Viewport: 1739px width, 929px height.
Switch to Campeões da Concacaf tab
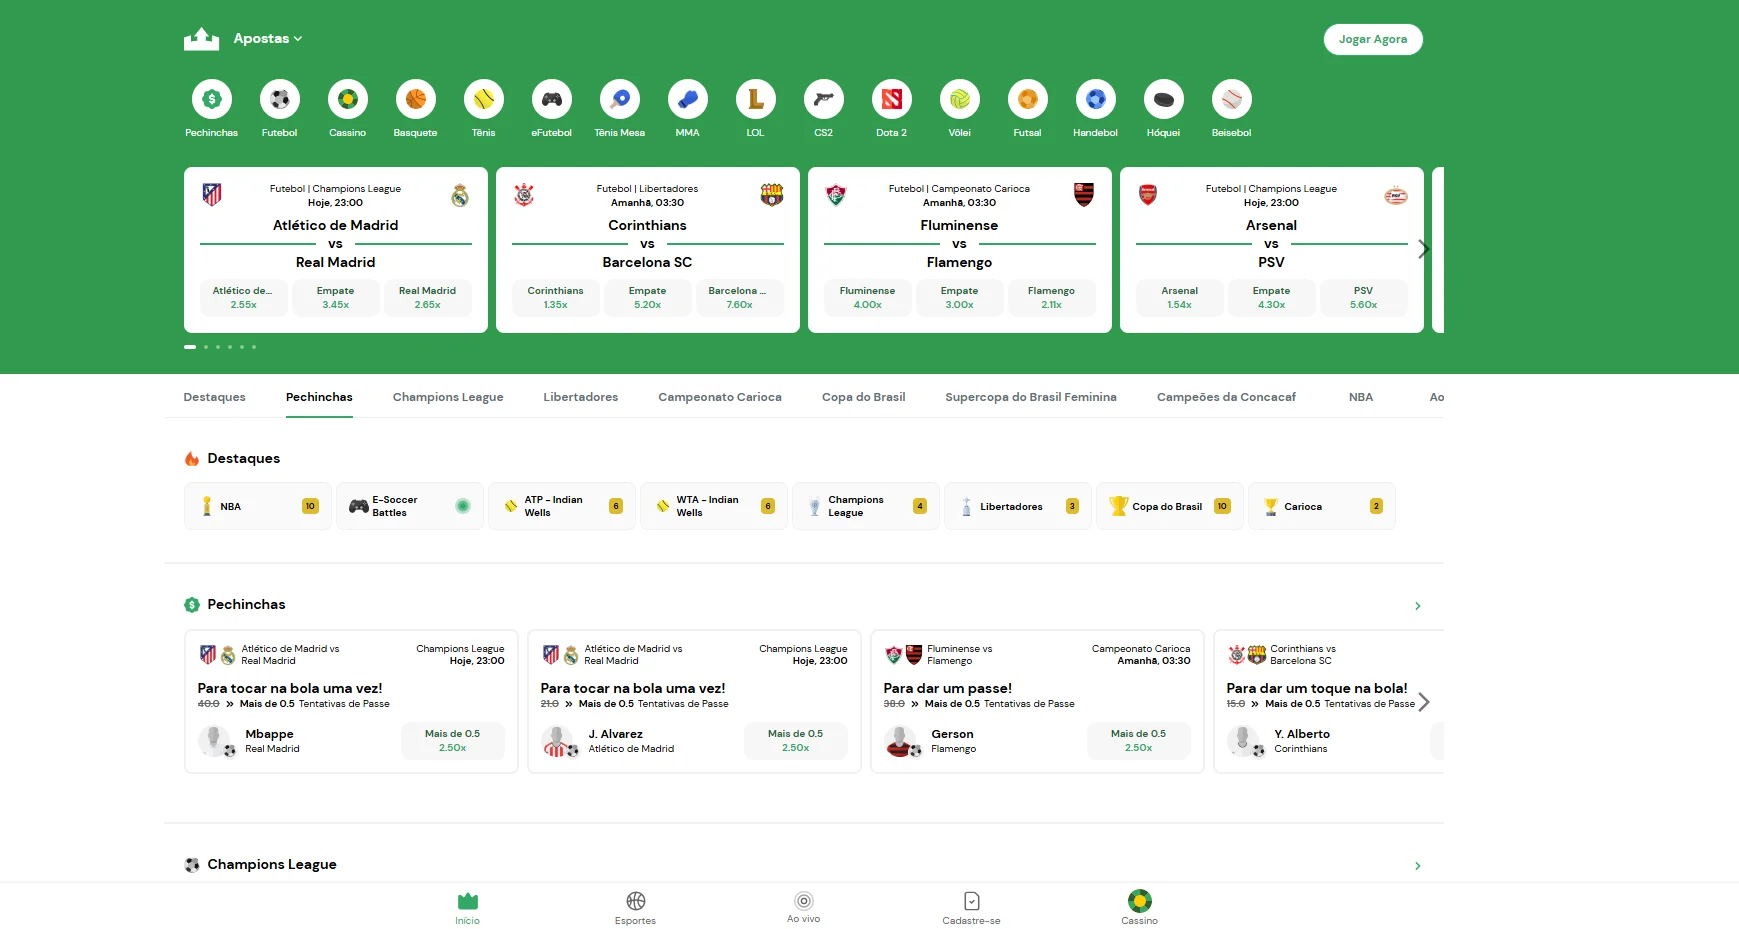(1226, 397)
